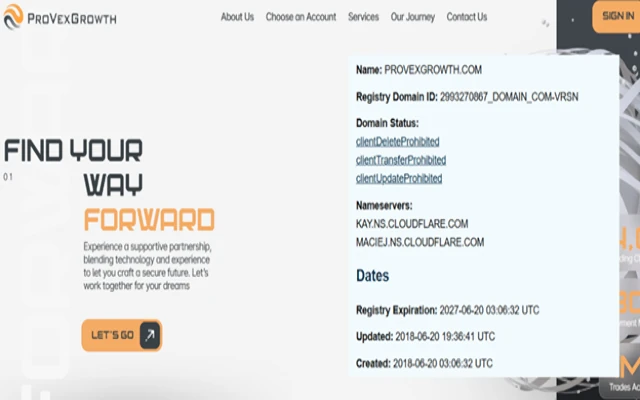640x400 pixels.
Task: Click the Dates section heading
Action: [x=372, y=275]
